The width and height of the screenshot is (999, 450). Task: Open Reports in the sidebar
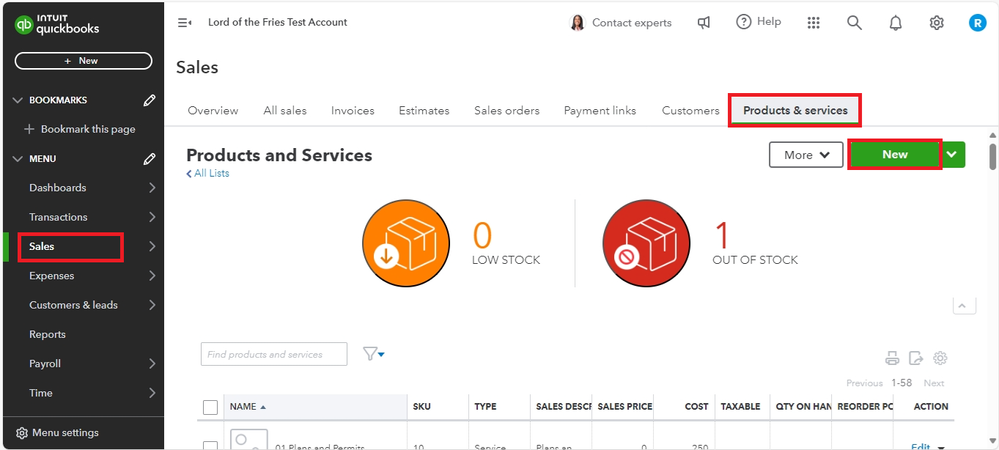click(x=47, y=334)
